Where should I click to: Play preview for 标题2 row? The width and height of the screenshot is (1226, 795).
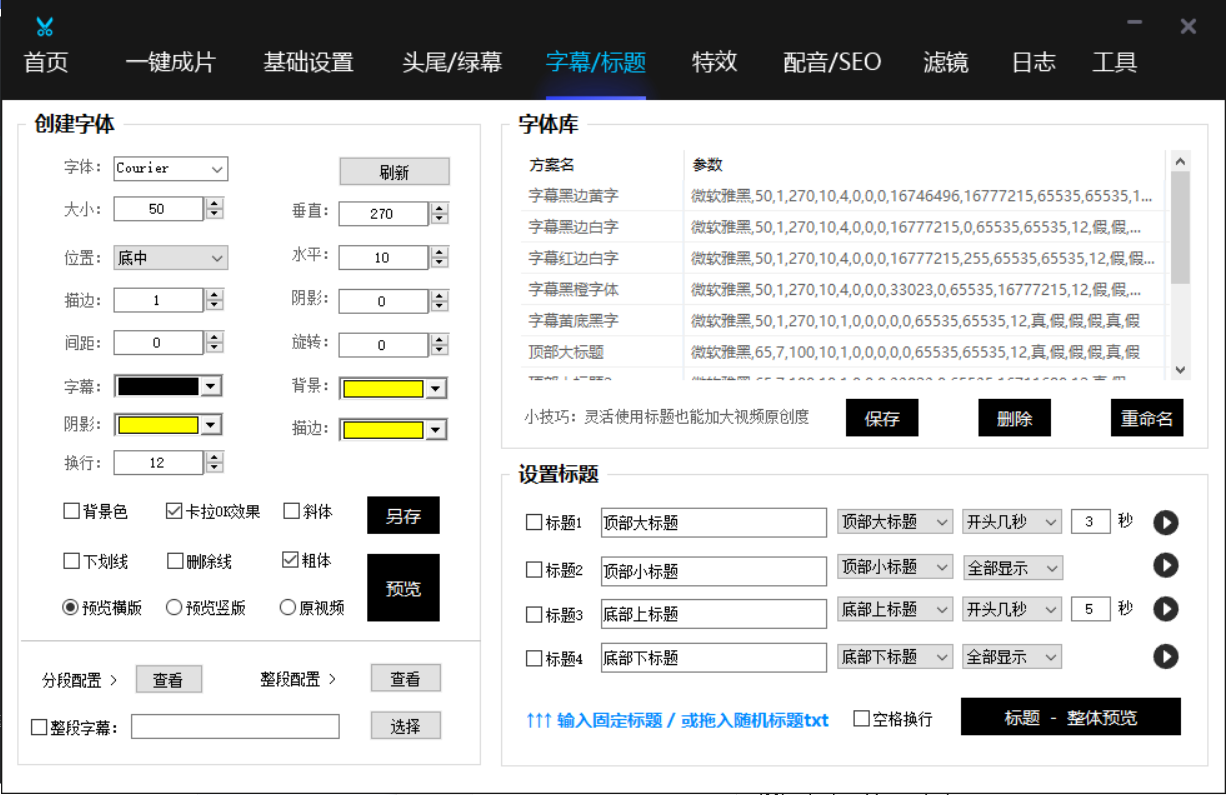[1165, 566]
